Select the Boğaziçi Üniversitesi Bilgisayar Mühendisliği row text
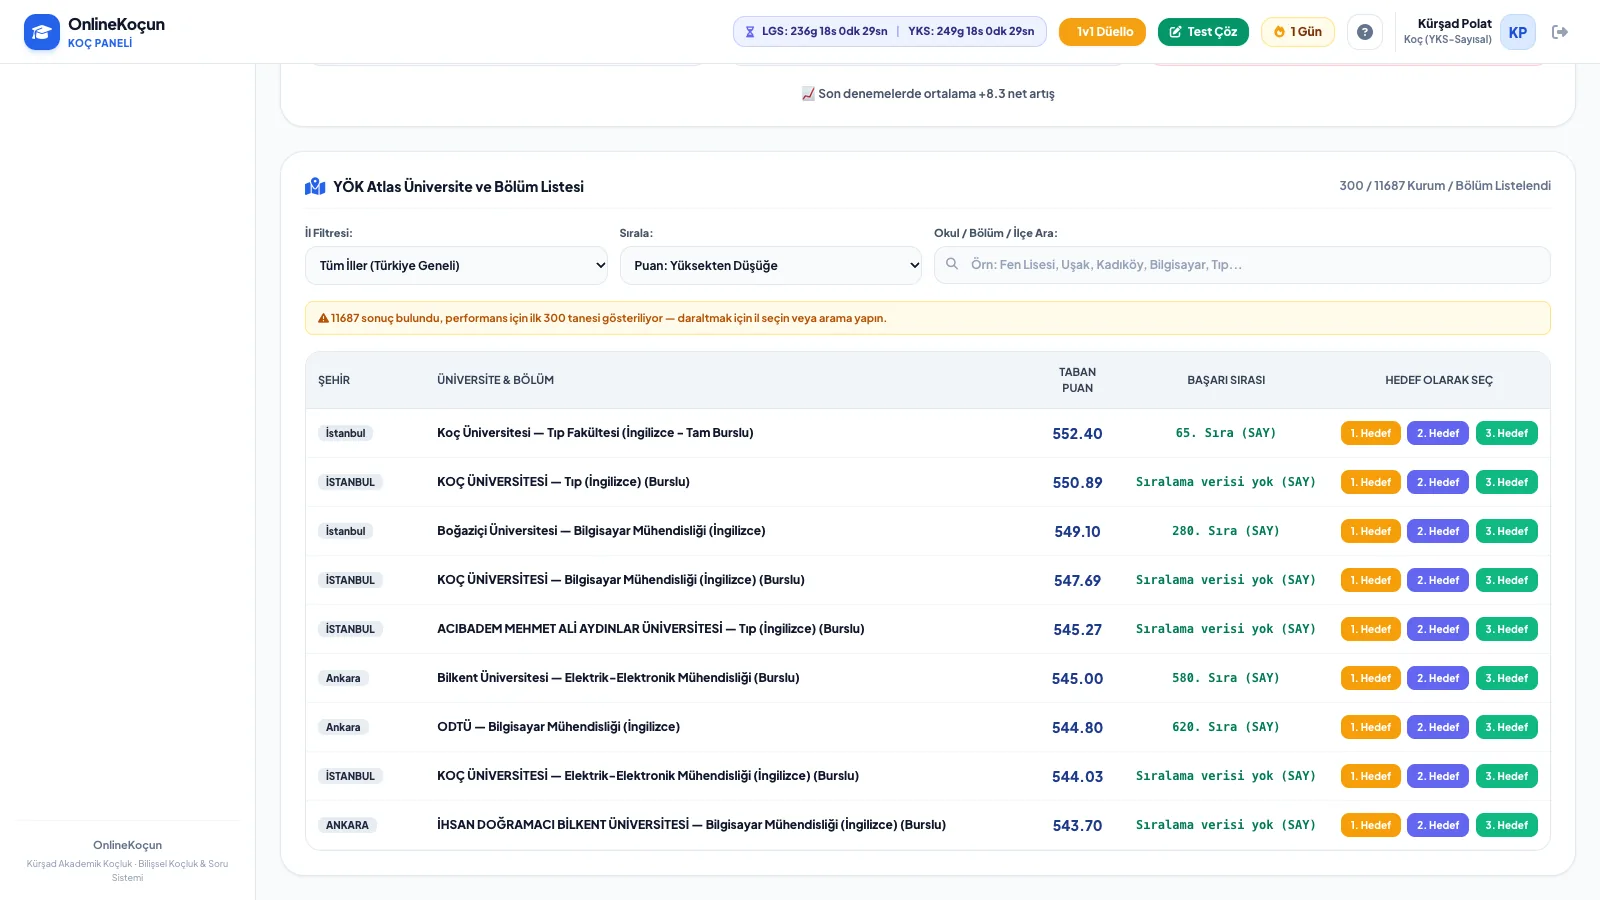 (601, 531)
